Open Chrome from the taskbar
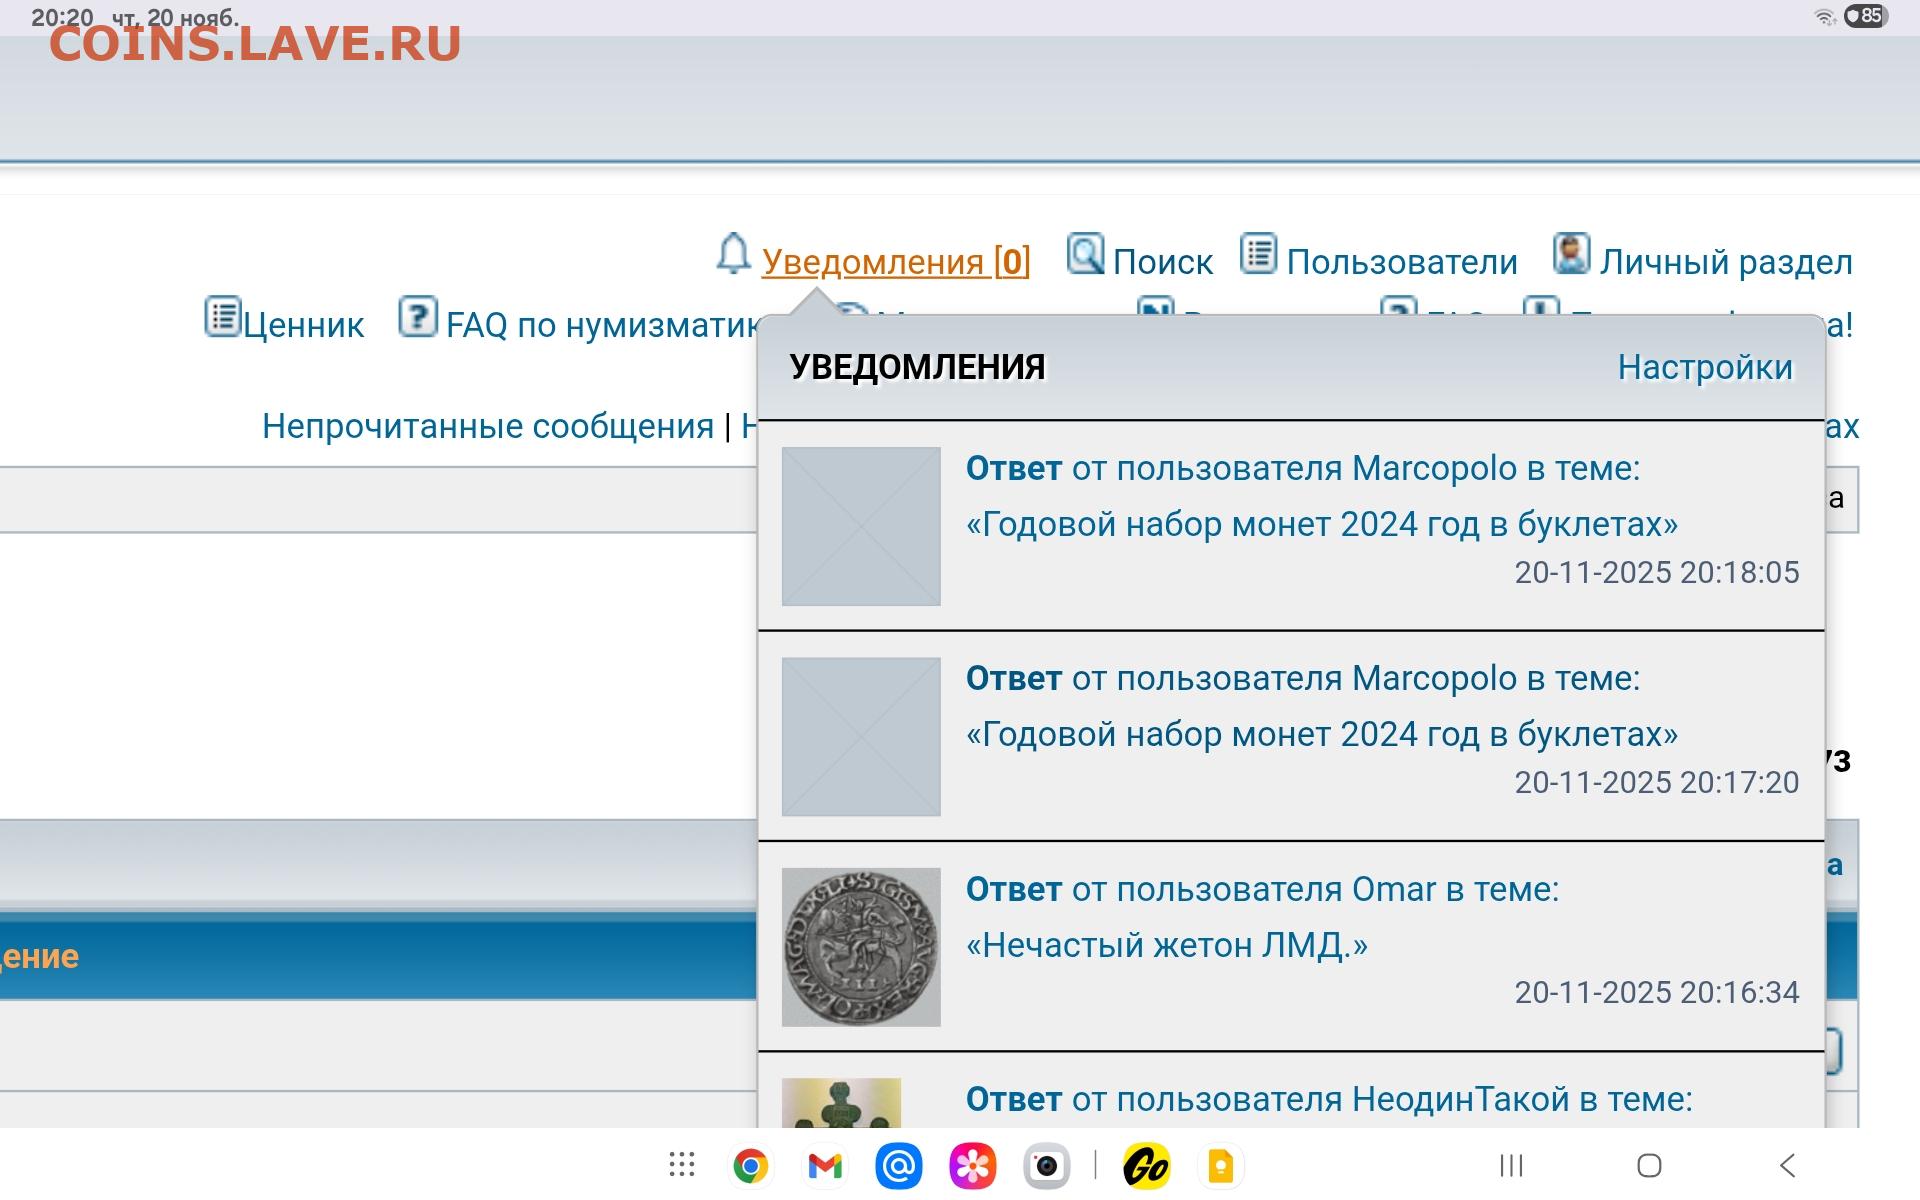Viewport: 1920px width, 1200px height. tap(750, 1166)
